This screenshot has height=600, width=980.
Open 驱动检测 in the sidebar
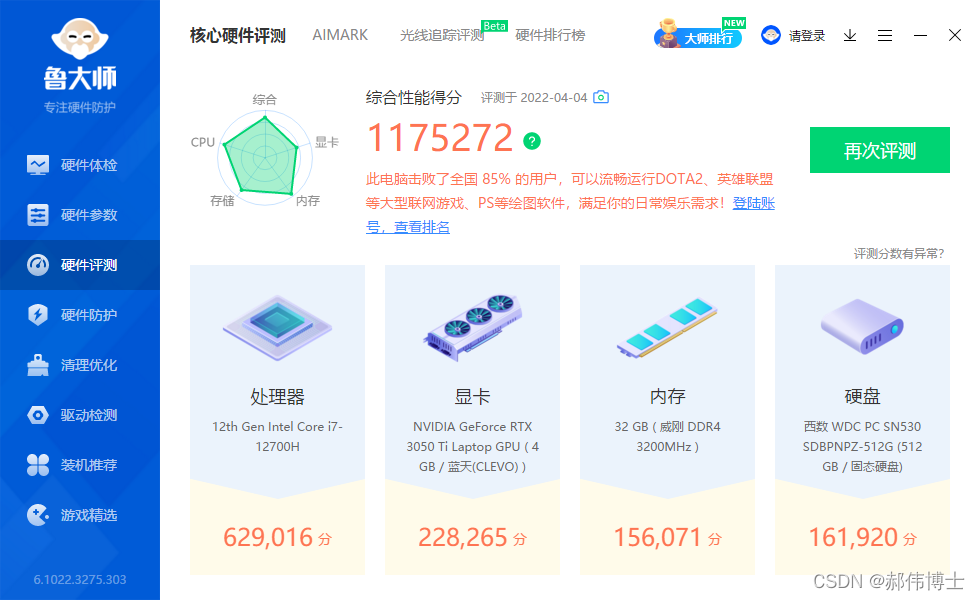click(x=80, y=415)
